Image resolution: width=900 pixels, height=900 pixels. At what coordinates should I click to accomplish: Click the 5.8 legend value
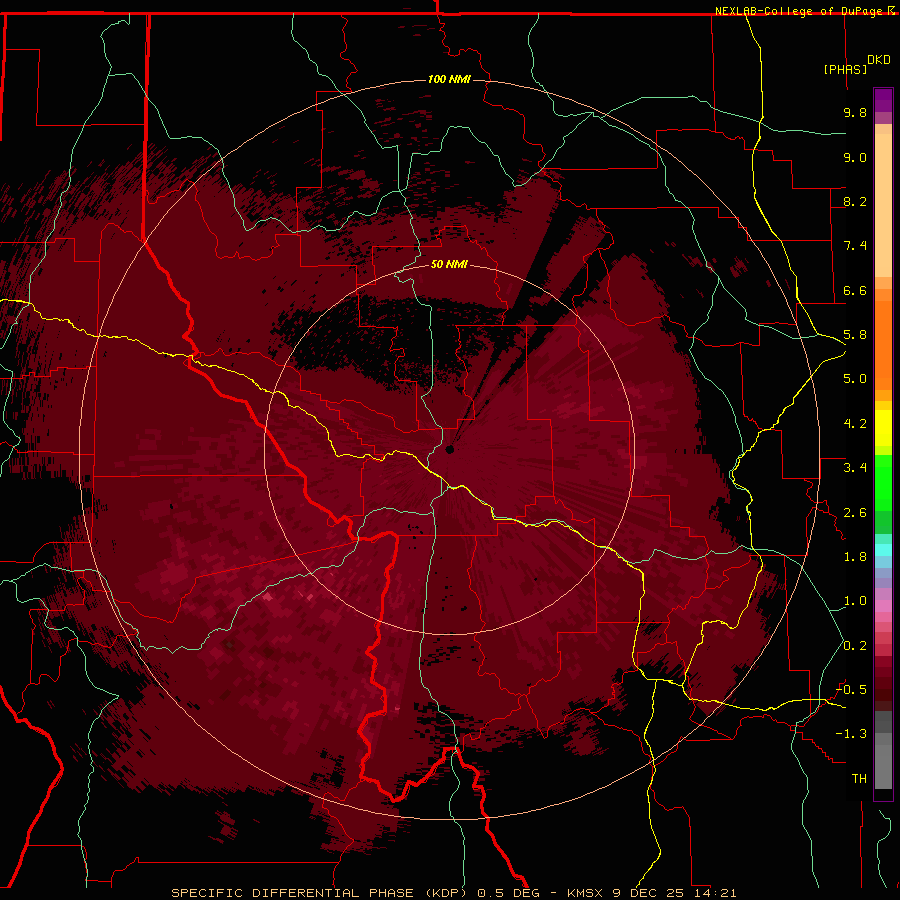tap(855, 335)
